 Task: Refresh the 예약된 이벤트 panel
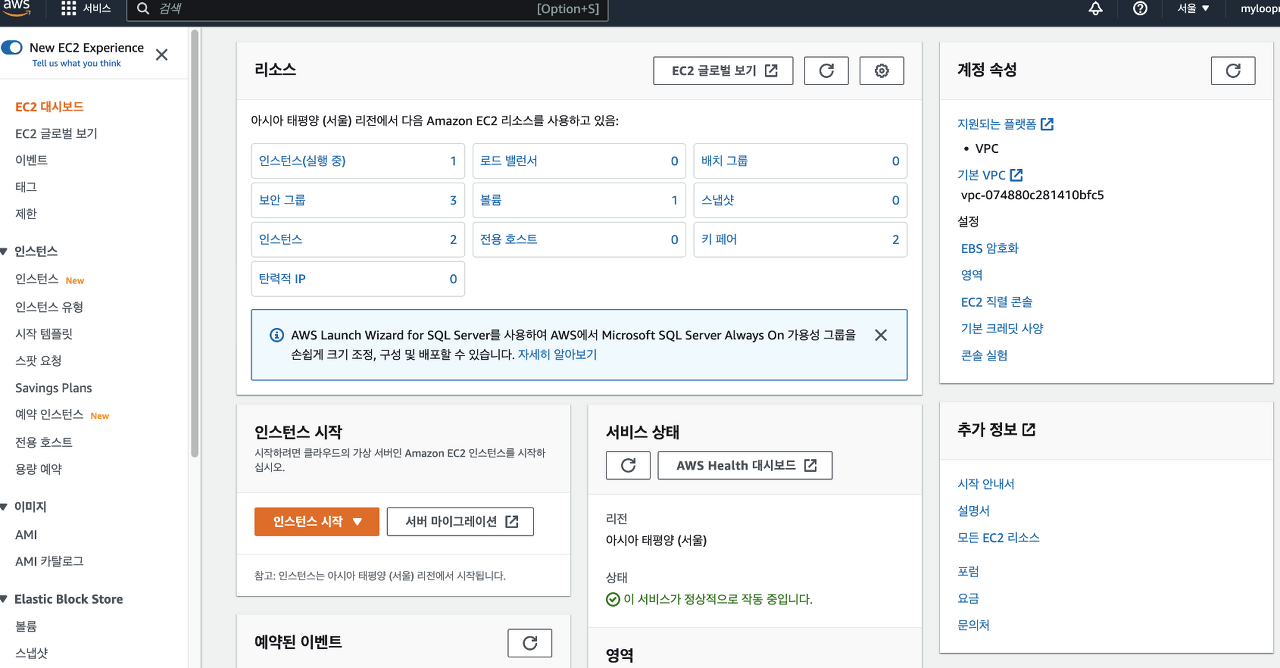tap(530, 643)
